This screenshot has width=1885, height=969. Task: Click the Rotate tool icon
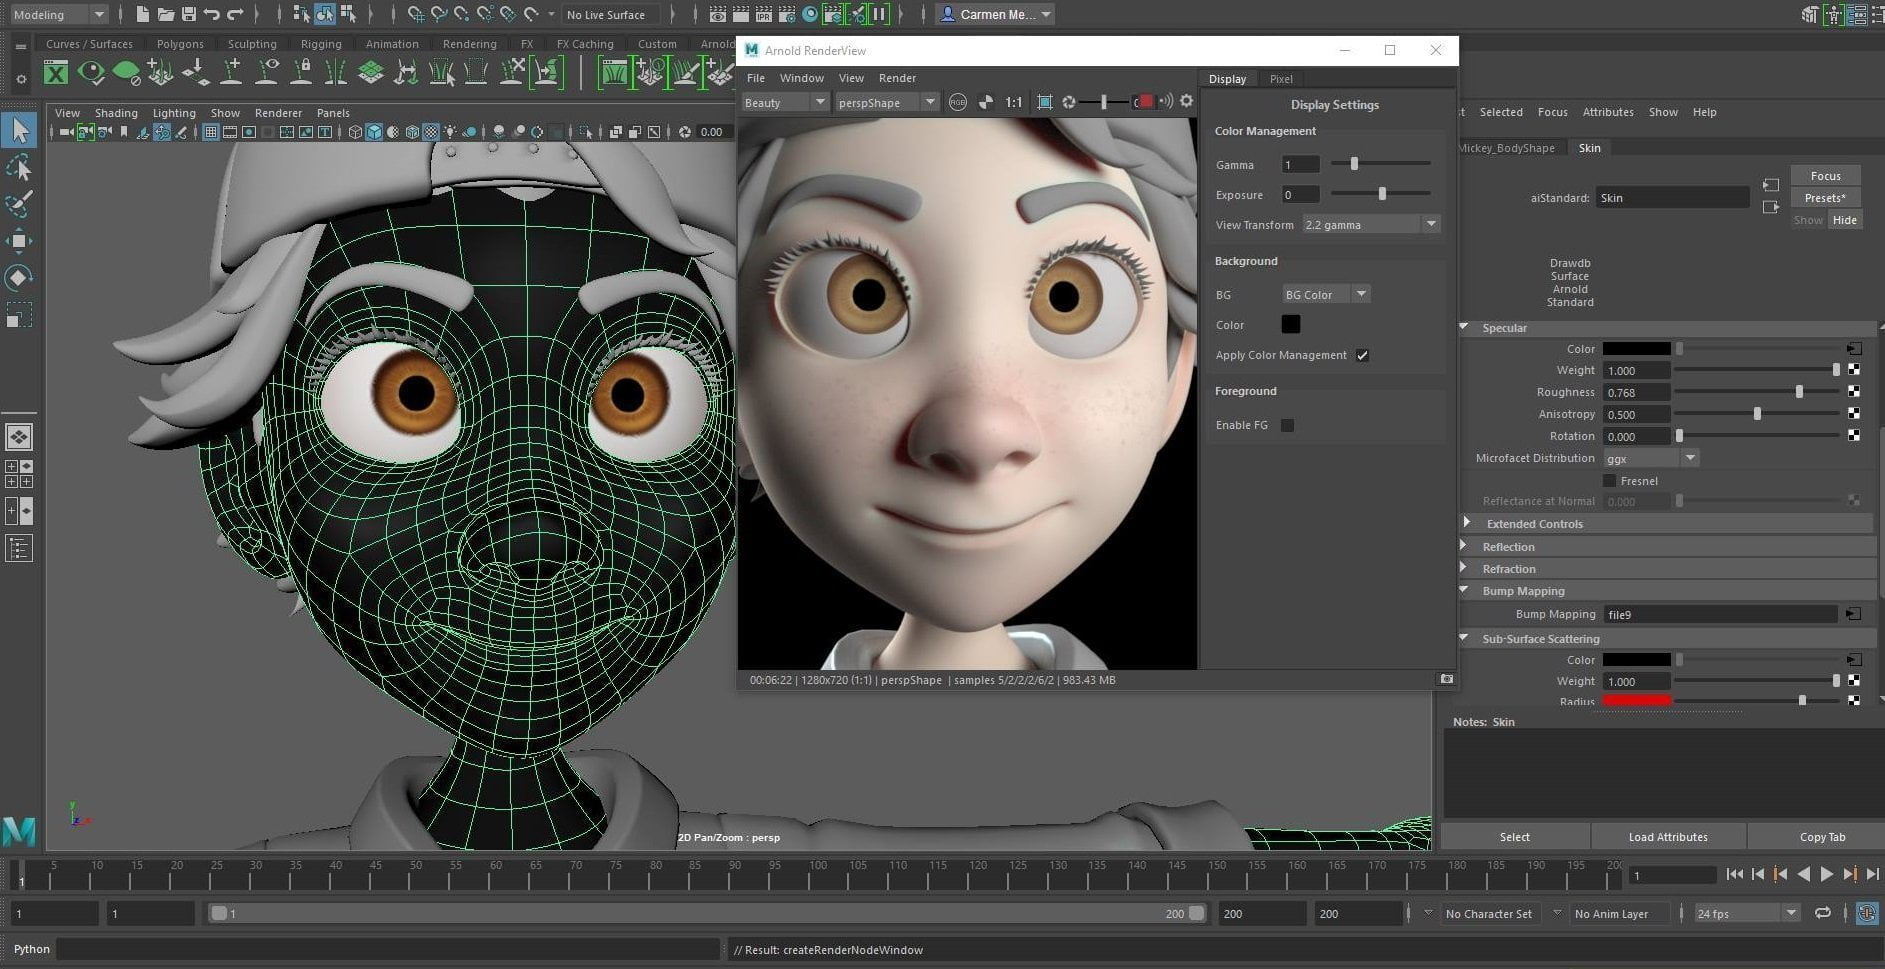(x=20, y=278)
